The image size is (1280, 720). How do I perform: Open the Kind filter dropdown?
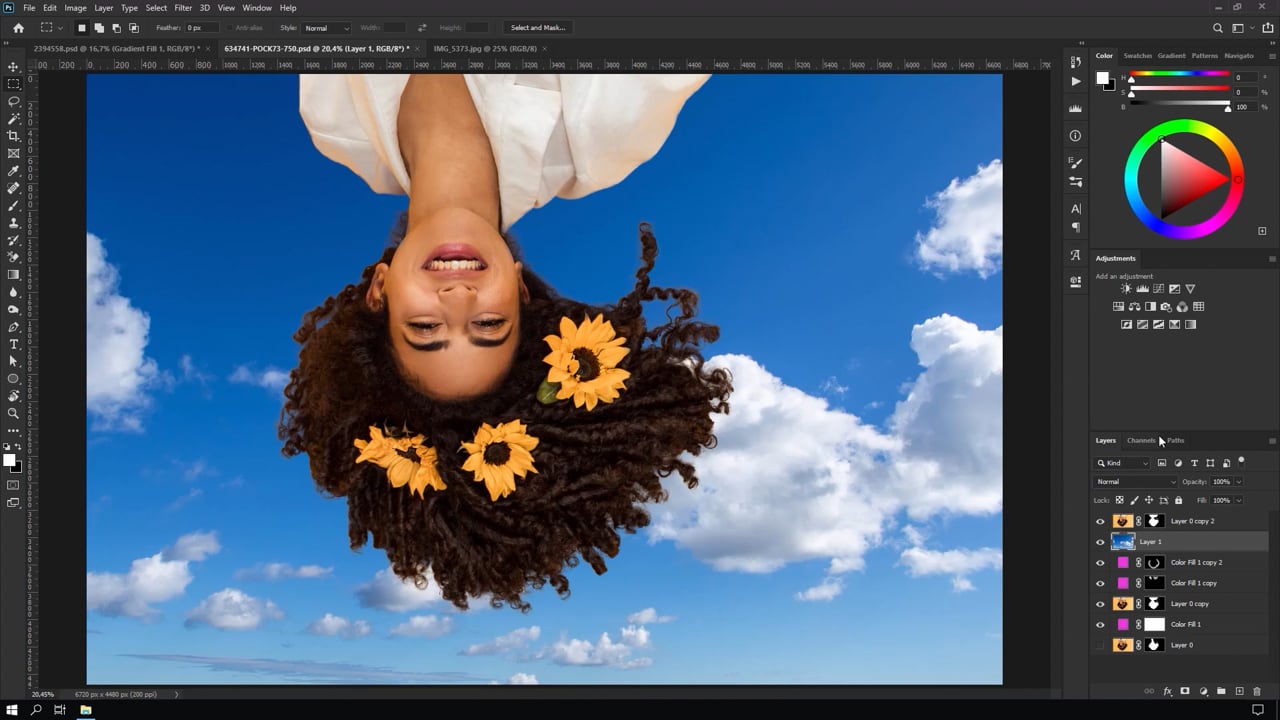tap(1123, 463)
